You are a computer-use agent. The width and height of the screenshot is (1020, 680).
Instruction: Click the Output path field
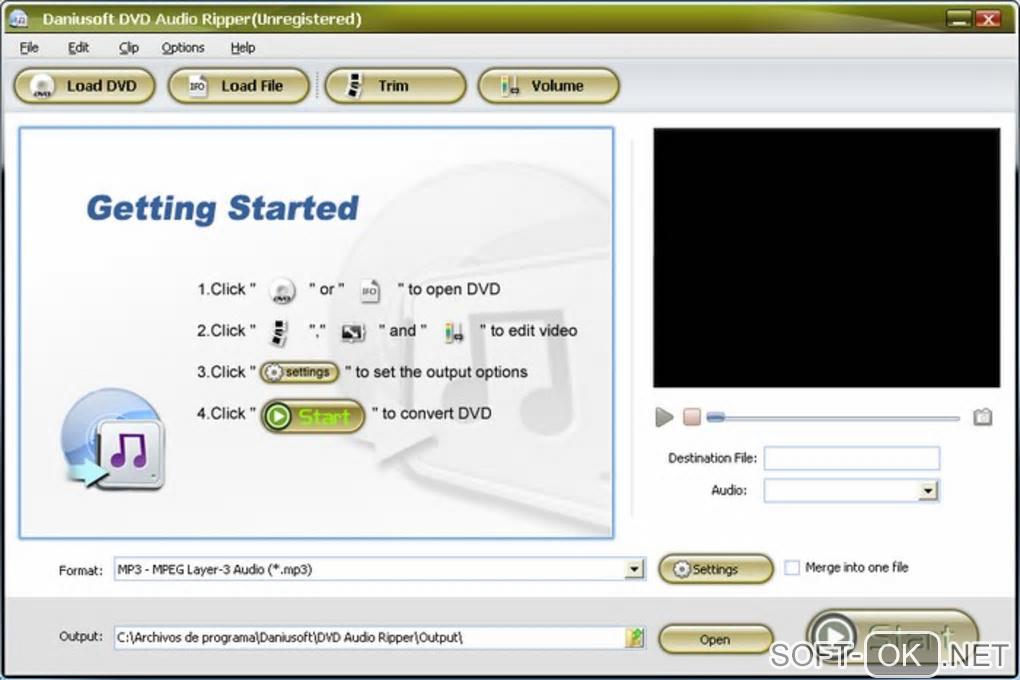(369, 637)
